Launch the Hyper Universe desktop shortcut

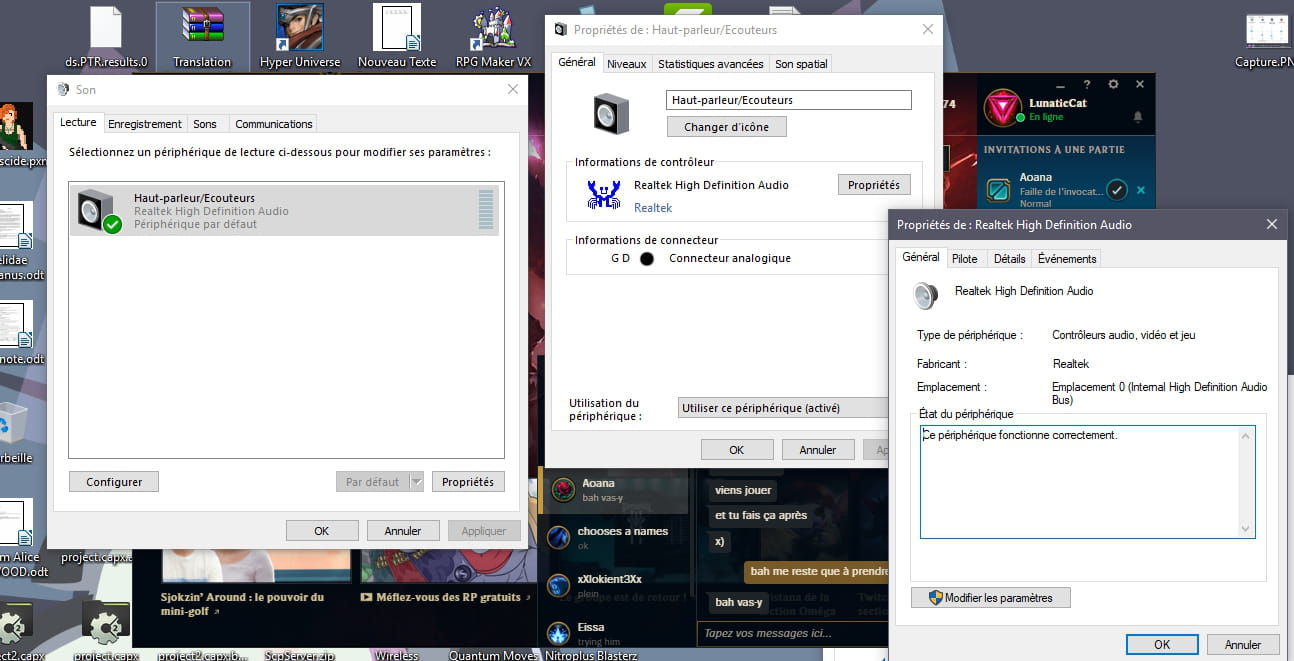(x=300, y=36)
